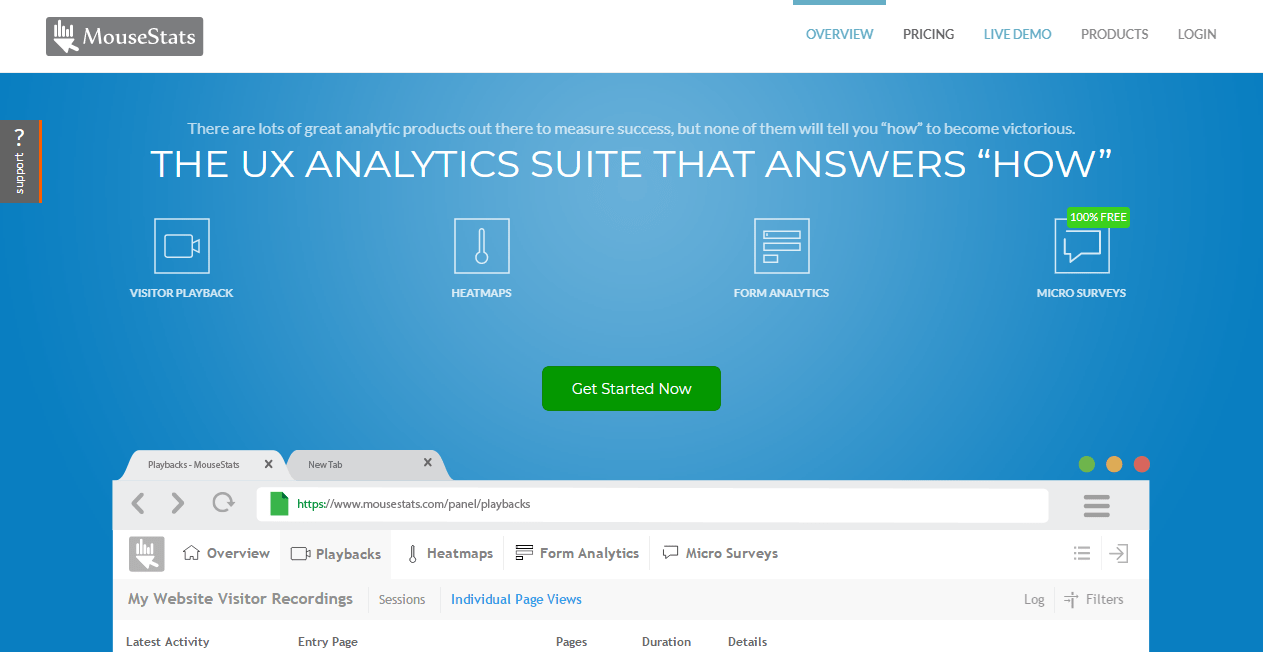
Task: Open the Overview nav item
Action: coord(840,34)
